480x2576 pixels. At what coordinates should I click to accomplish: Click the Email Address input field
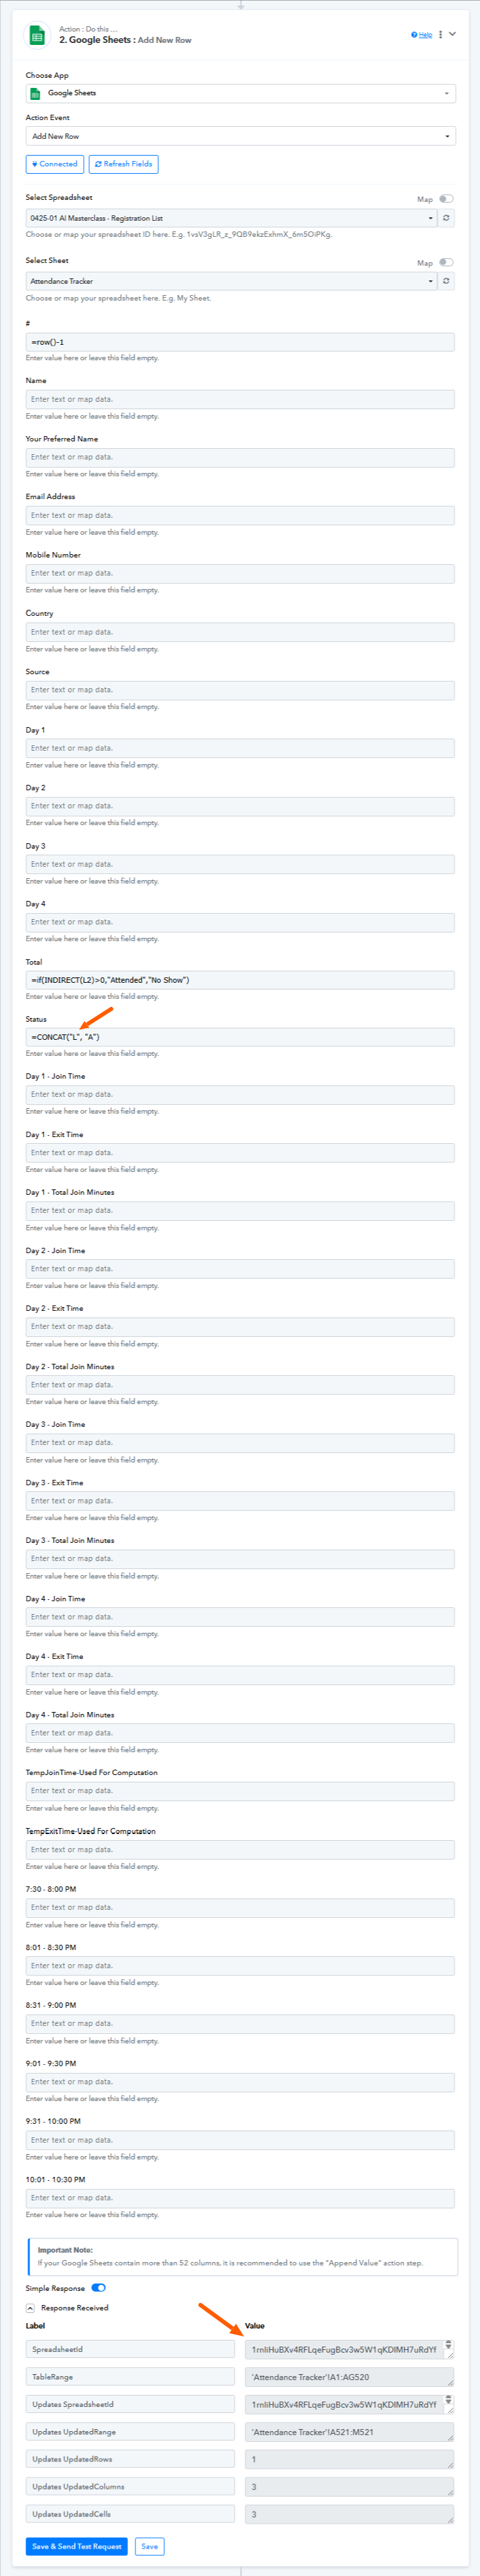click(240, 515)
